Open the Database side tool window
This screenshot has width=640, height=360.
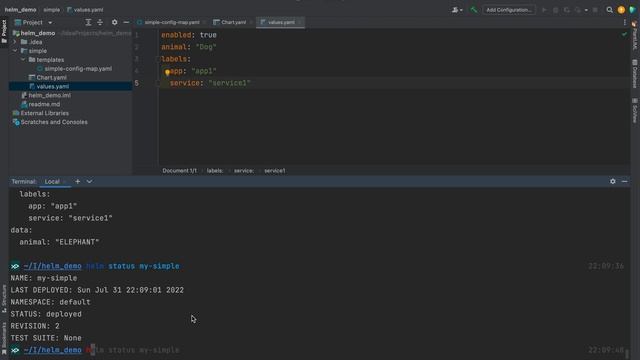(635, 74)
